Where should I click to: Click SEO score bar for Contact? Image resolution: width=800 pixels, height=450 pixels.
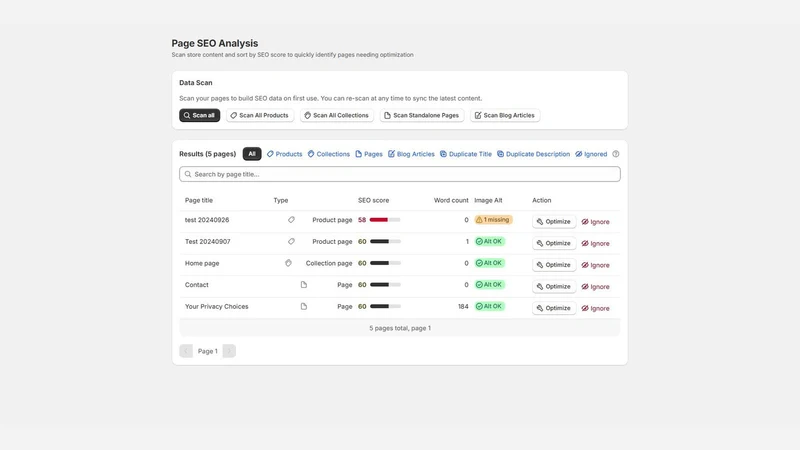385,285
